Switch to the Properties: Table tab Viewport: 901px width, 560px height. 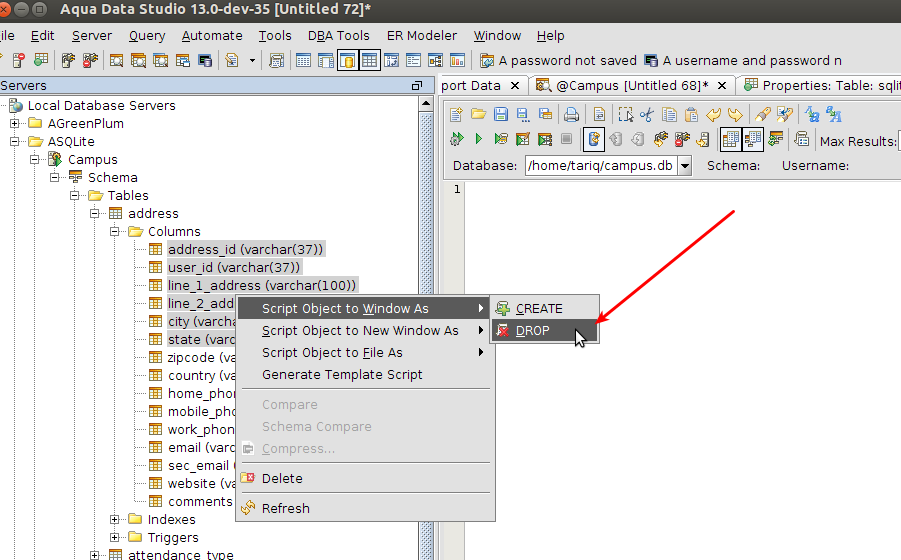[x=822, y=86]
